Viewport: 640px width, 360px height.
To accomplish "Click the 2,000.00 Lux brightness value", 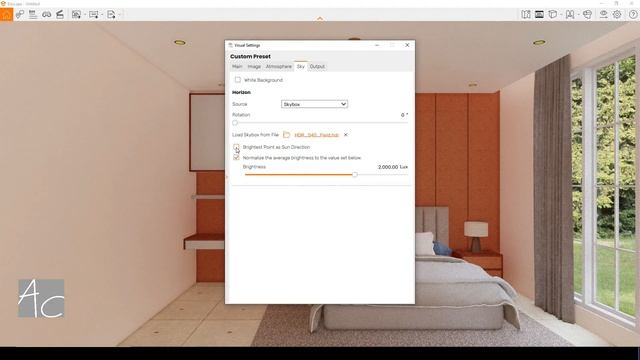I will pos(393,167).
